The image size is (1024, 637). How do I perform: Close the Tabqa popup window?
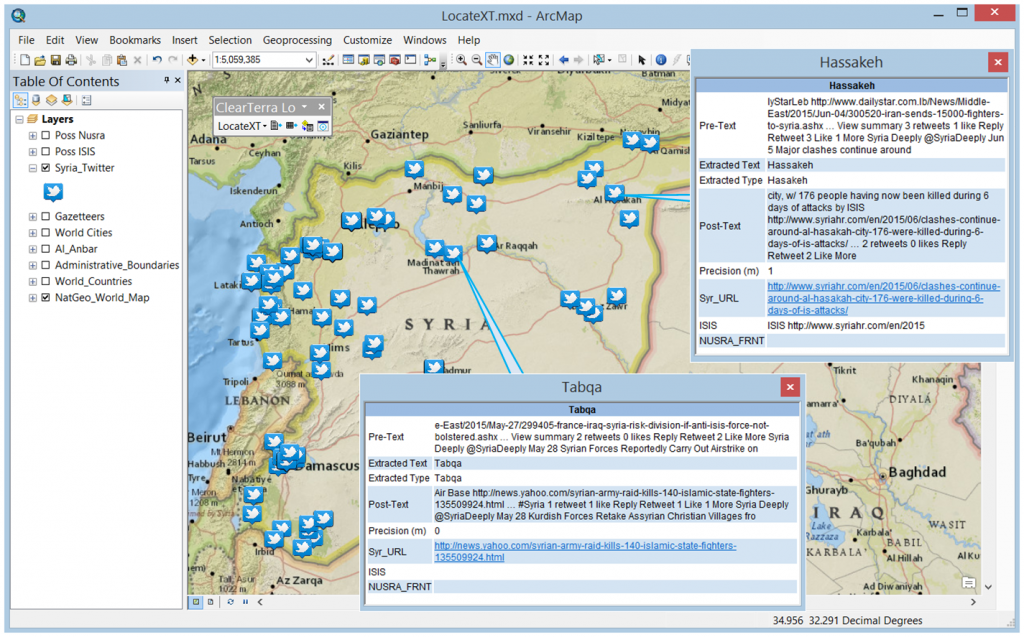point(790,387)
